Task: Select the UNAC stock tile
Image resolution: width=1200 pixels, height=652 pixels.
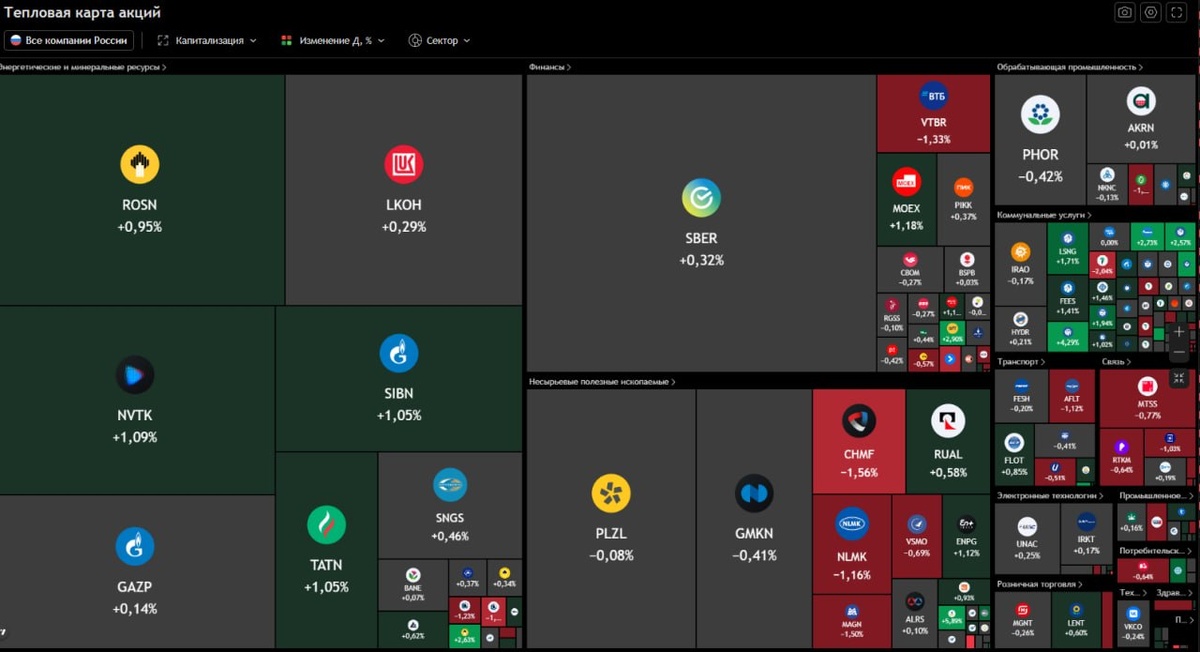Action: pyautogui.click(x=1027, y=538)
